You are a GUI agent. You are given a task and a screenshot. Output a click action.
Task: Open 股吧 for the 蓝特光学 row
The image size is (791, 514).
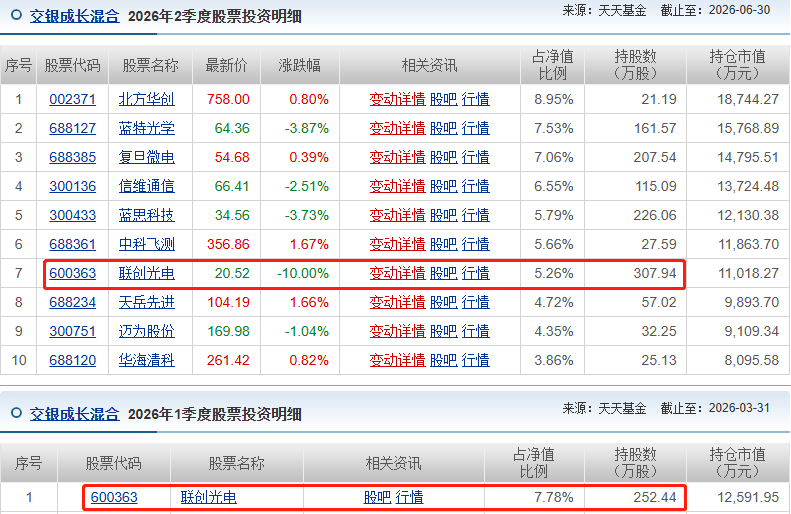tap(444, 128)
